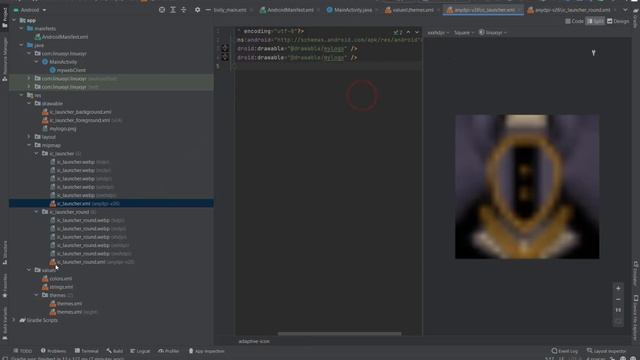Select mylogo.png in drawable folder

[x=62, y=129]
